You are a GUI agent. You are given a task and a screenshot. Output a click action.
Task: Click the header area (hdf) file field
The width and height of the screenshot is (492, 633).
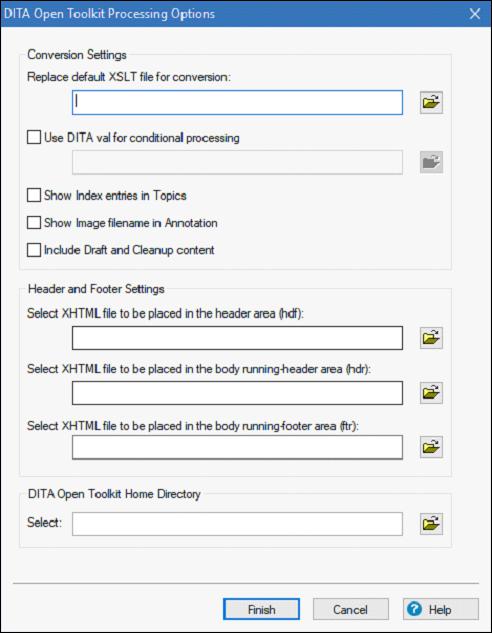237,338
